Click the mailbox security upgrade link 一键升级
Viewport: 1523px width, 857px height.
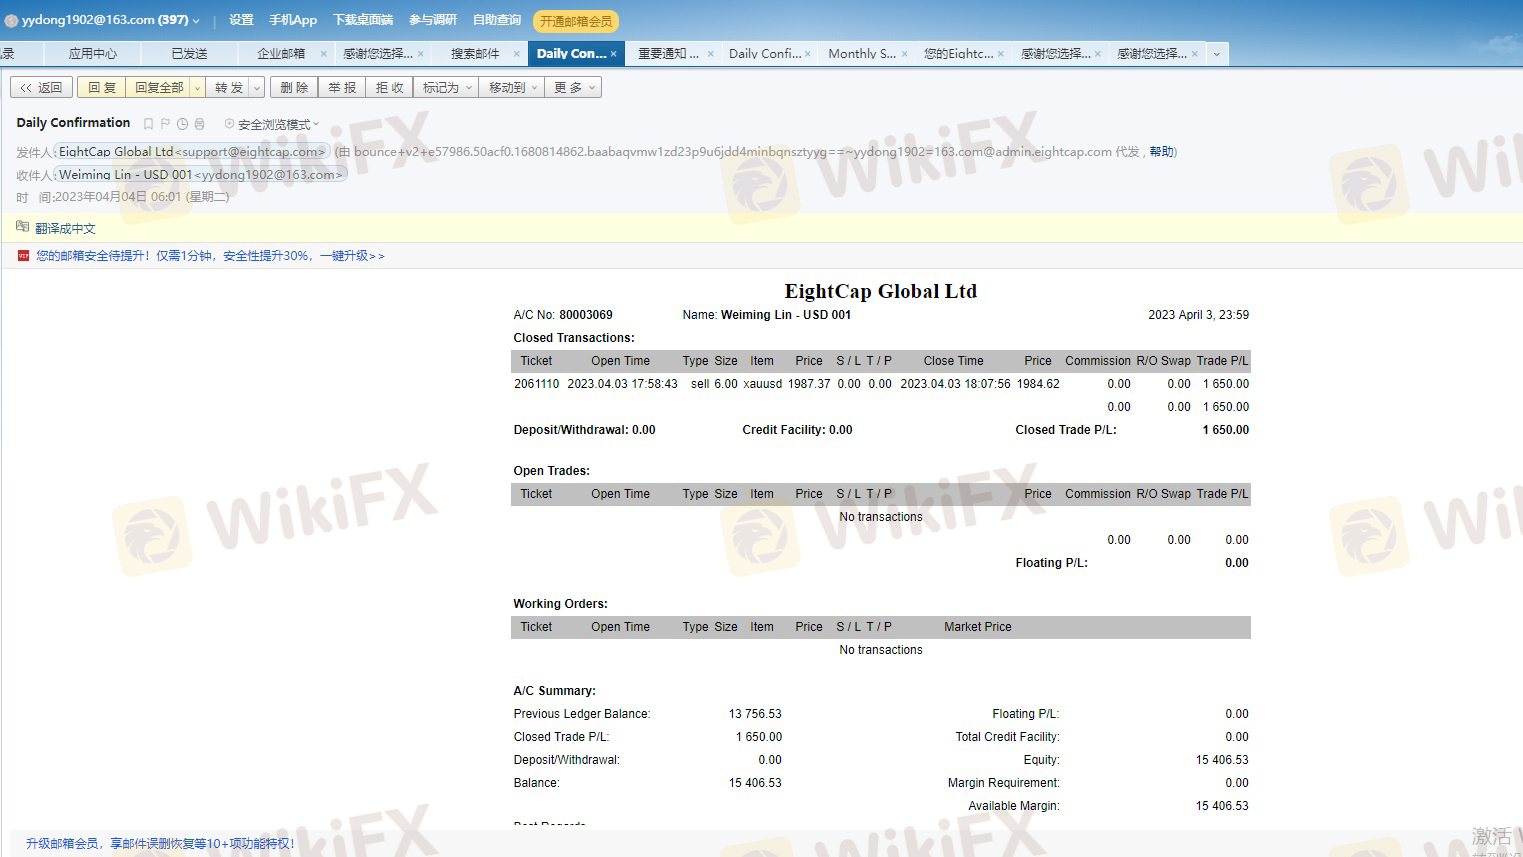[351, 256]
